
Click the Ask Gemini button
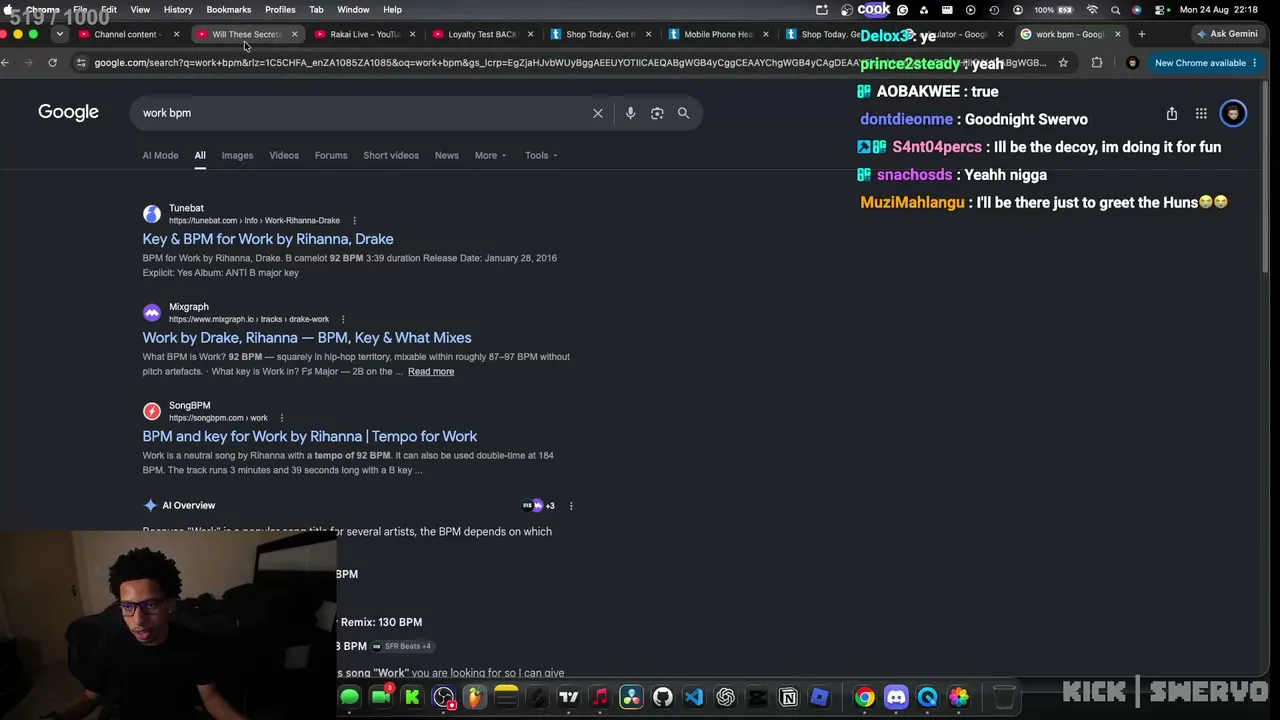1229,34
